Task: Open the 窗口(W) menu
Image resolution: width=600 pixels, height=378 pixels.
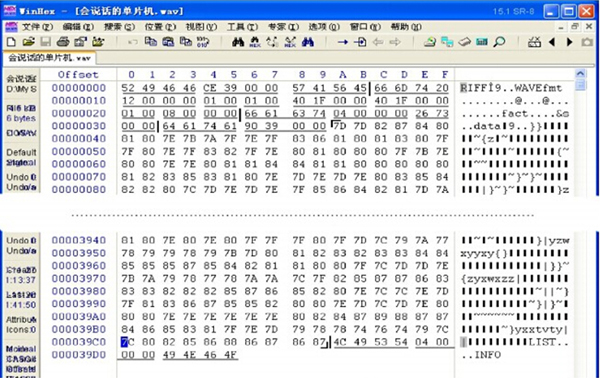Action: 365,27
